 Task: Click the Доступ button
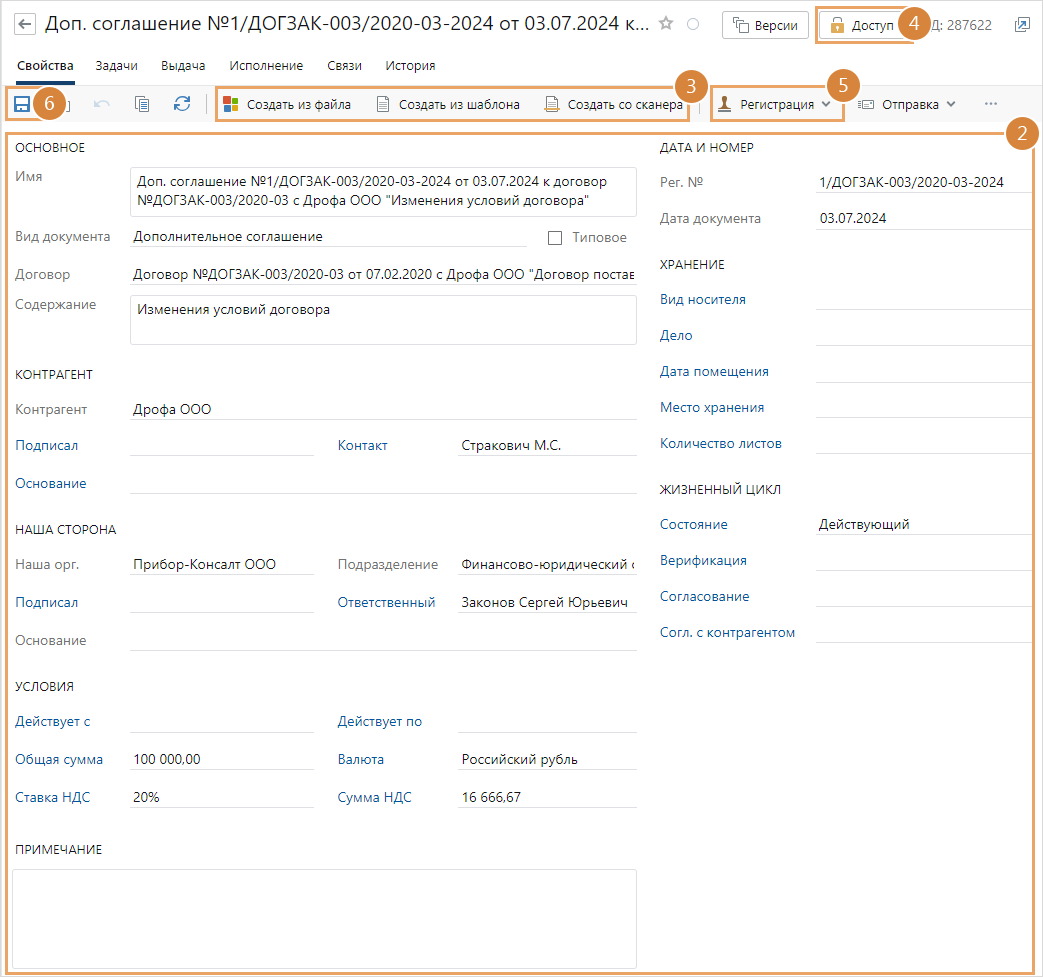(862, 26)
